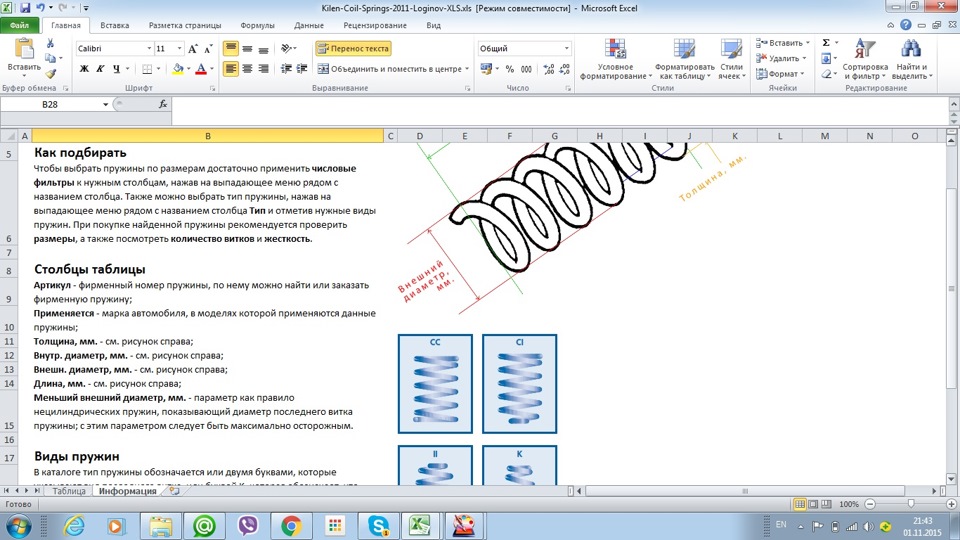Open Стили ячеек gallery
This screenshot has height=540, width=960.
[731, 59]
